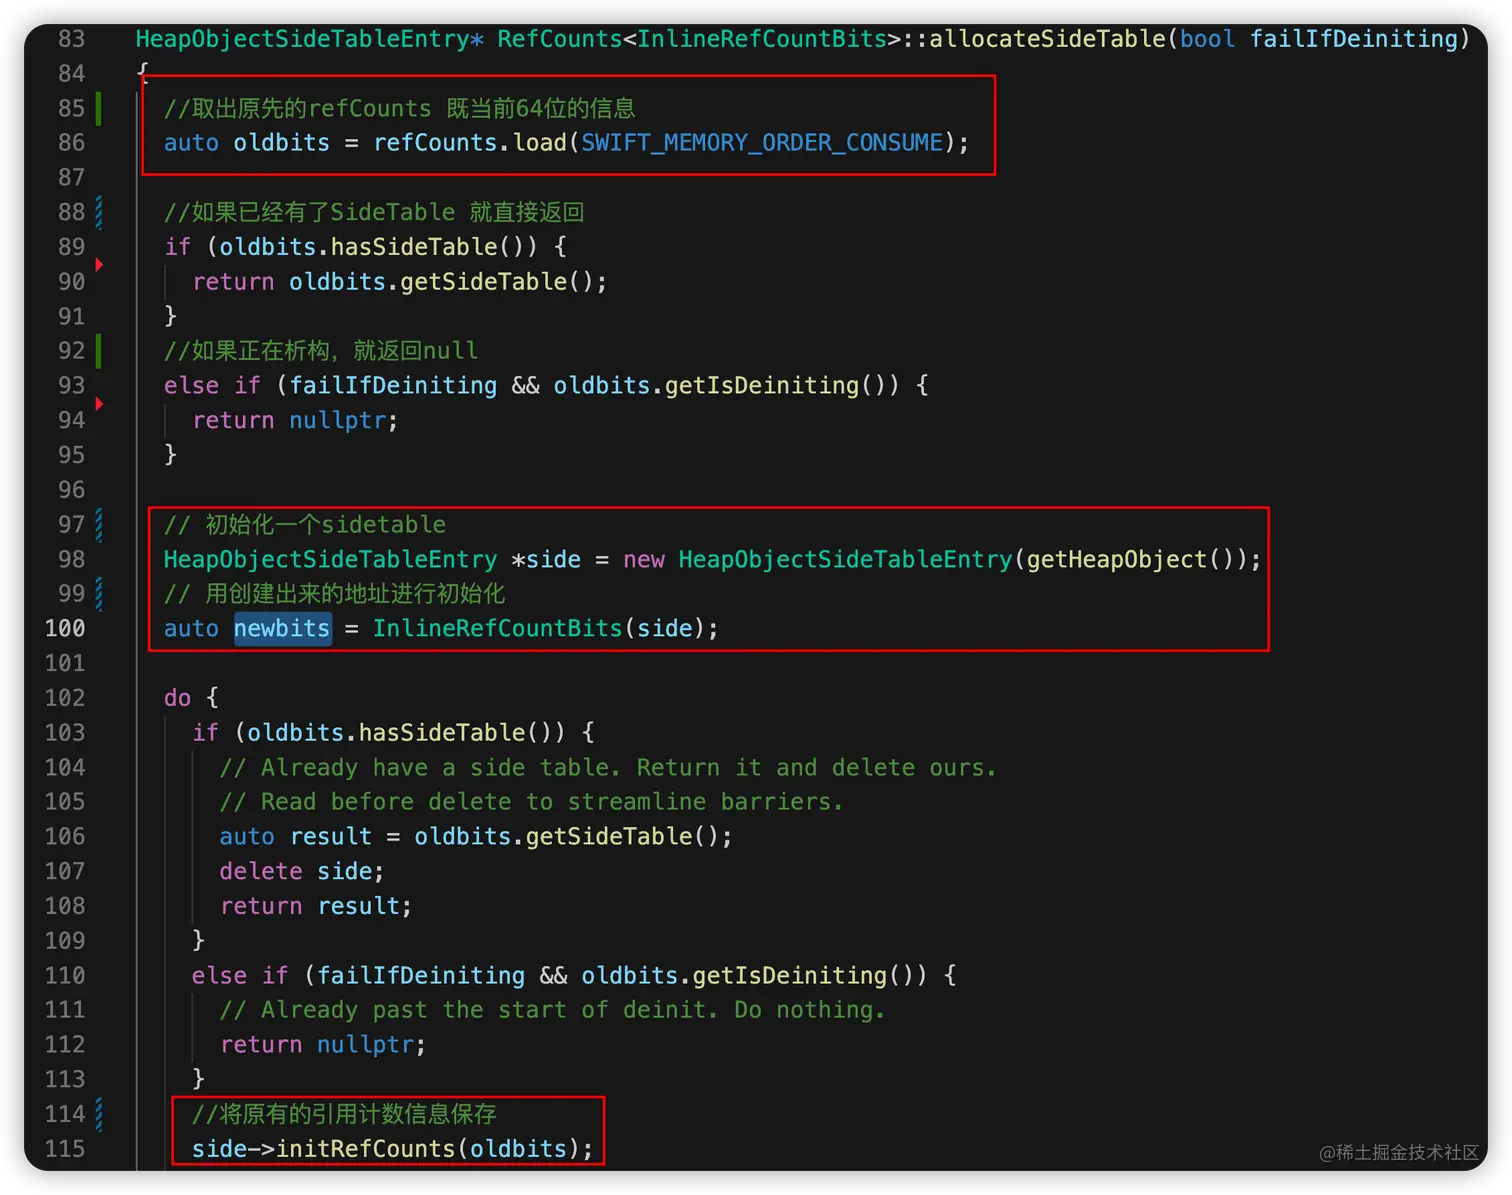The height and width of the screenshot is (1195, 1512).
Task: Click the highlighted word newbits on line 100
Action: point(282,628)
